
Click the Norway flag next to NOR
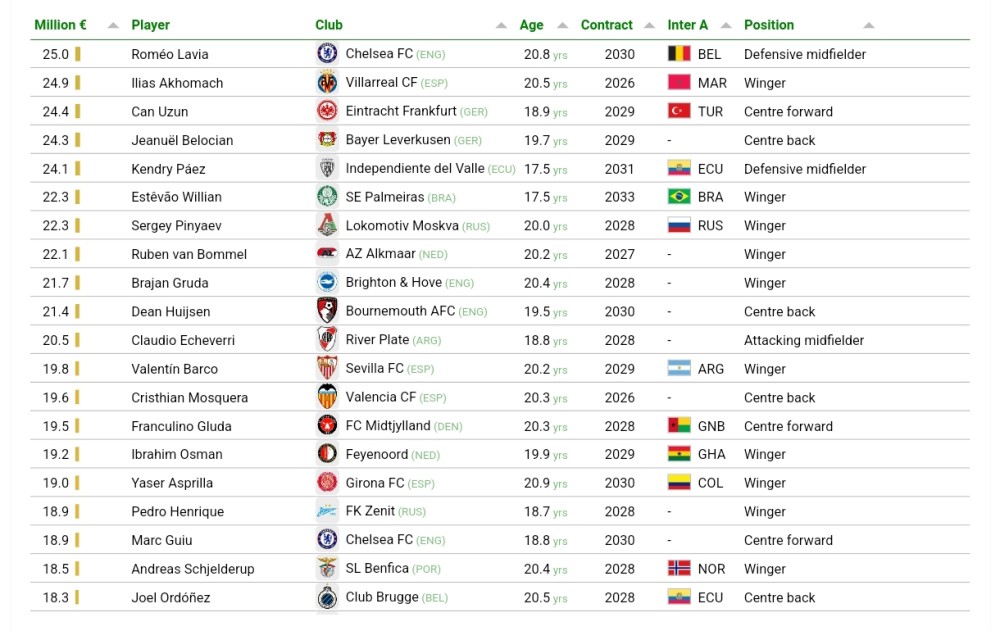click(x=679, y=569)
